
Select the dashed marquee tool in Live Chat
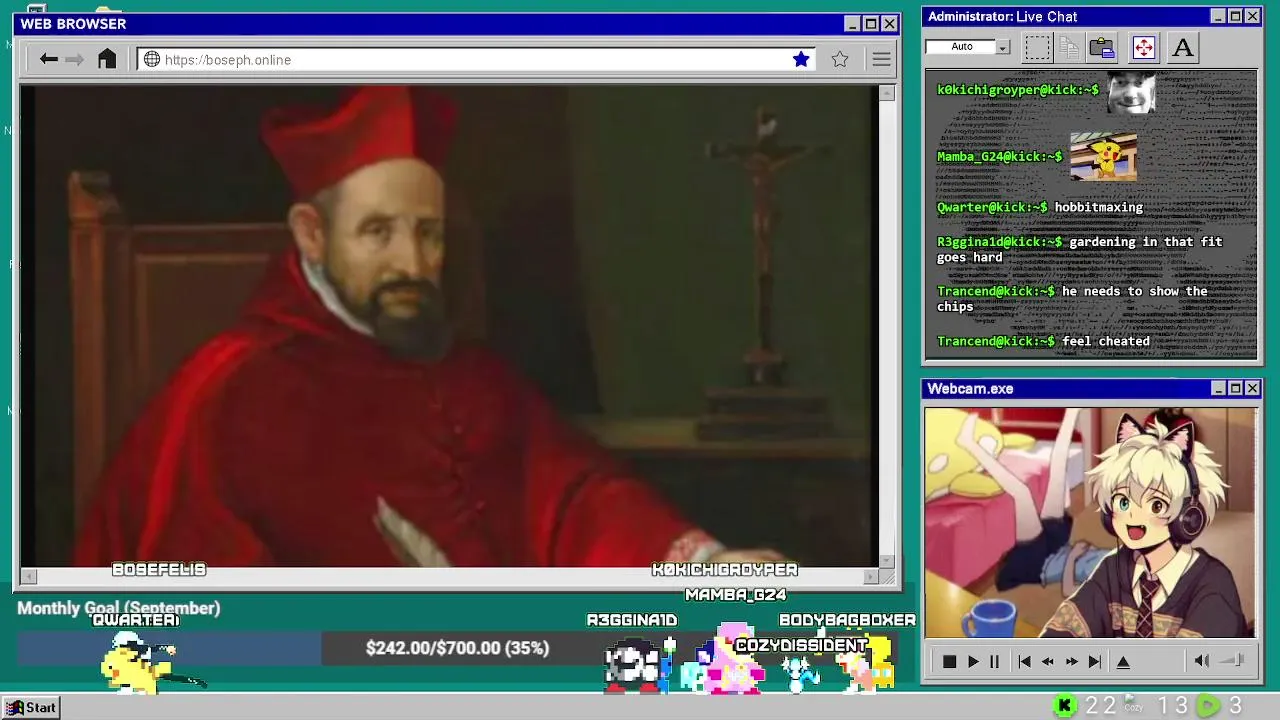click(x=1038, y=47)
